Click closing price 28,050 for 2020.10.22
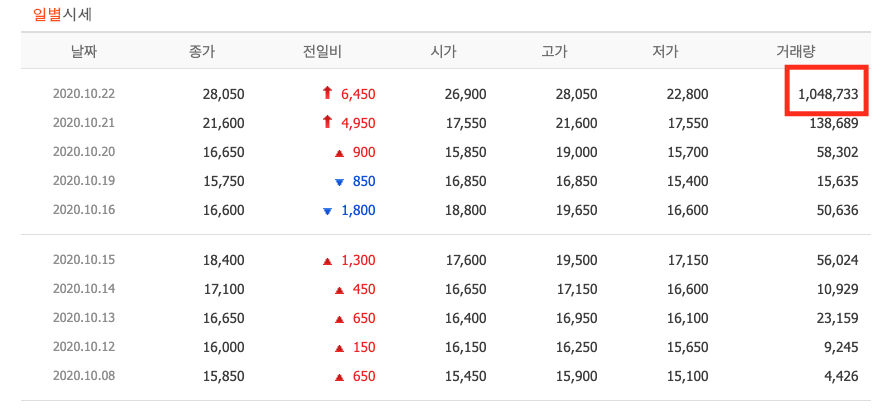Screen dimensions: 884x411 pos(224,94)
